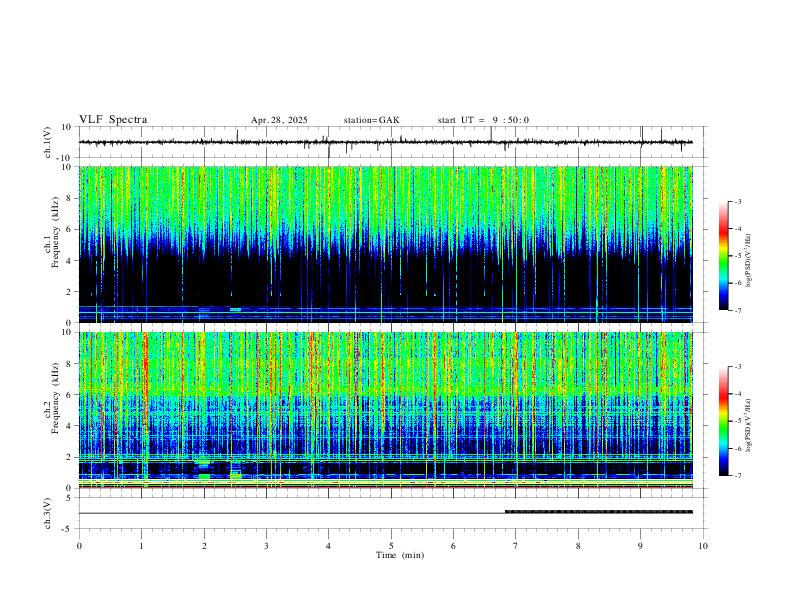792x612 pixels.
Task: Click the "ch.2 Frequency (kHz)" axis label
Action: coord(52,398)
